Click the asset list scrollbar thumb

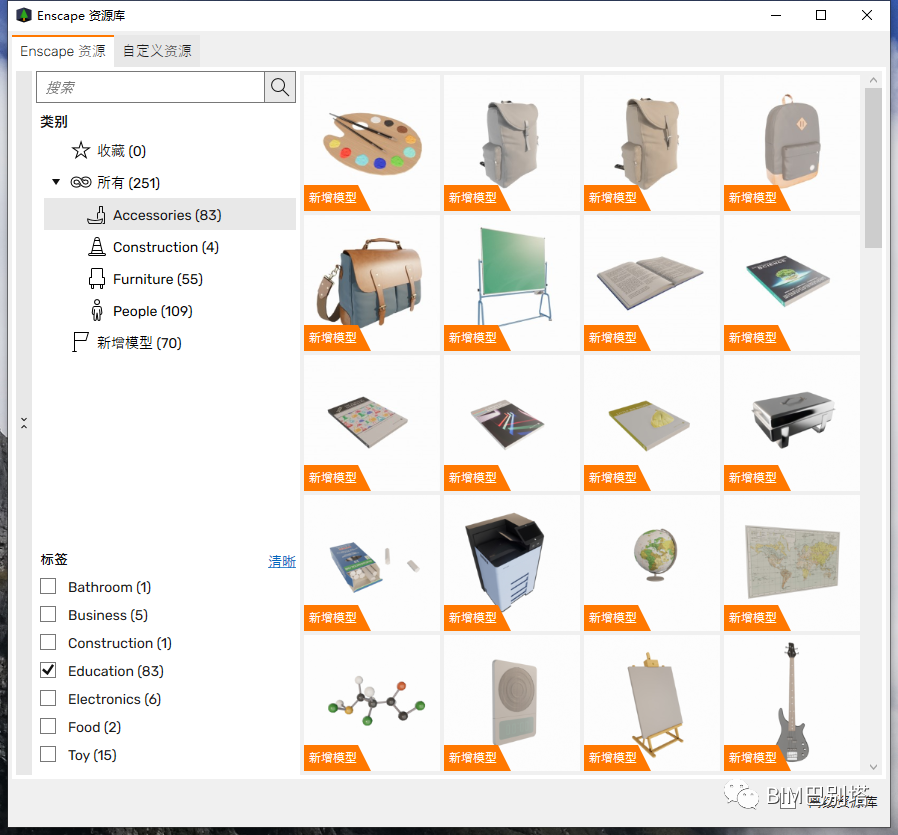click(873, 168)
